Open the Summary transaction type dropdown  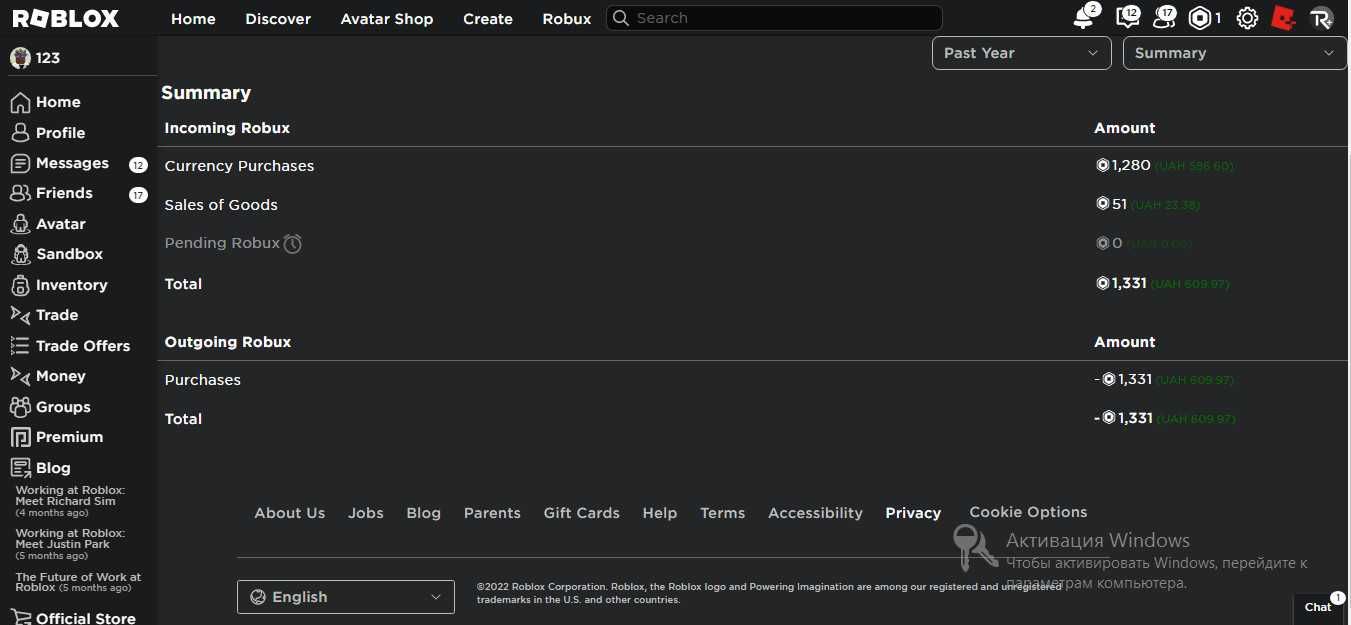(x=1235, y=53)
